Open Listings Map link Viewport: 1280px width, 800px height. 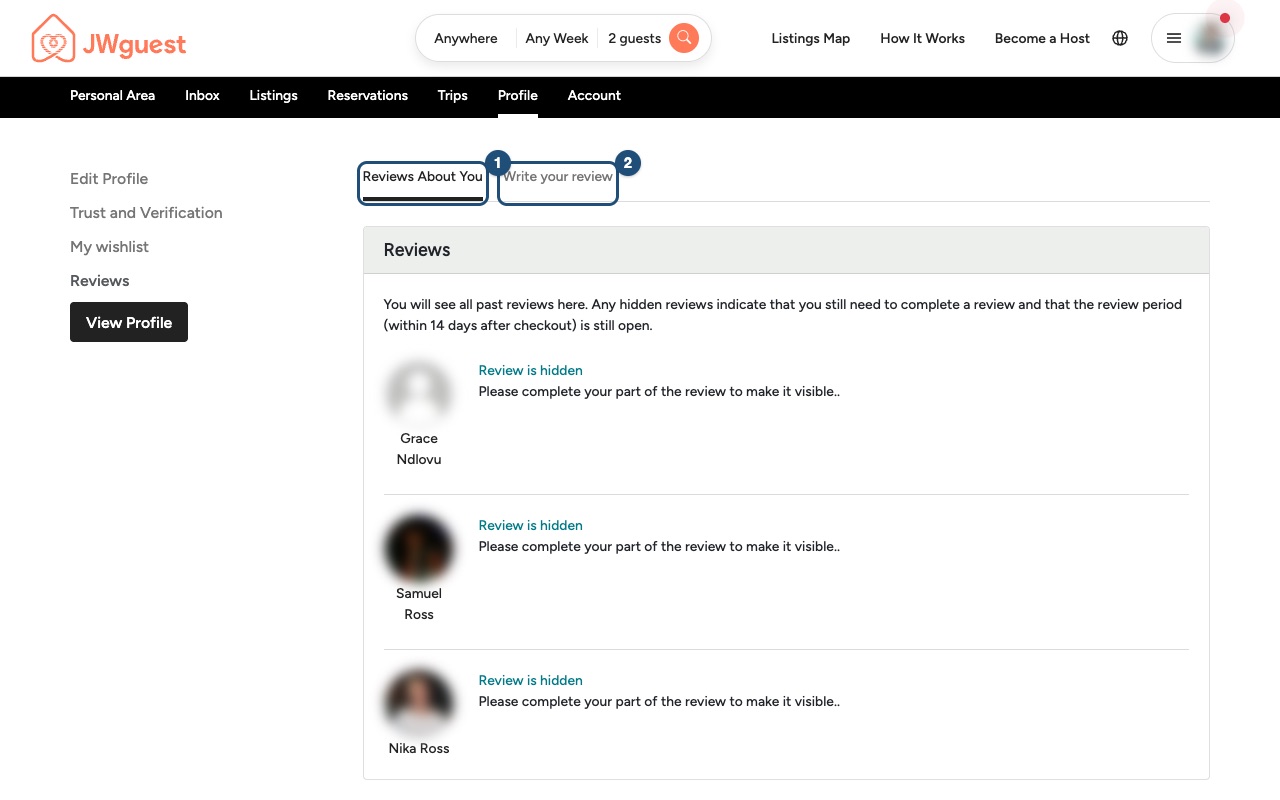tap(811, 38)
